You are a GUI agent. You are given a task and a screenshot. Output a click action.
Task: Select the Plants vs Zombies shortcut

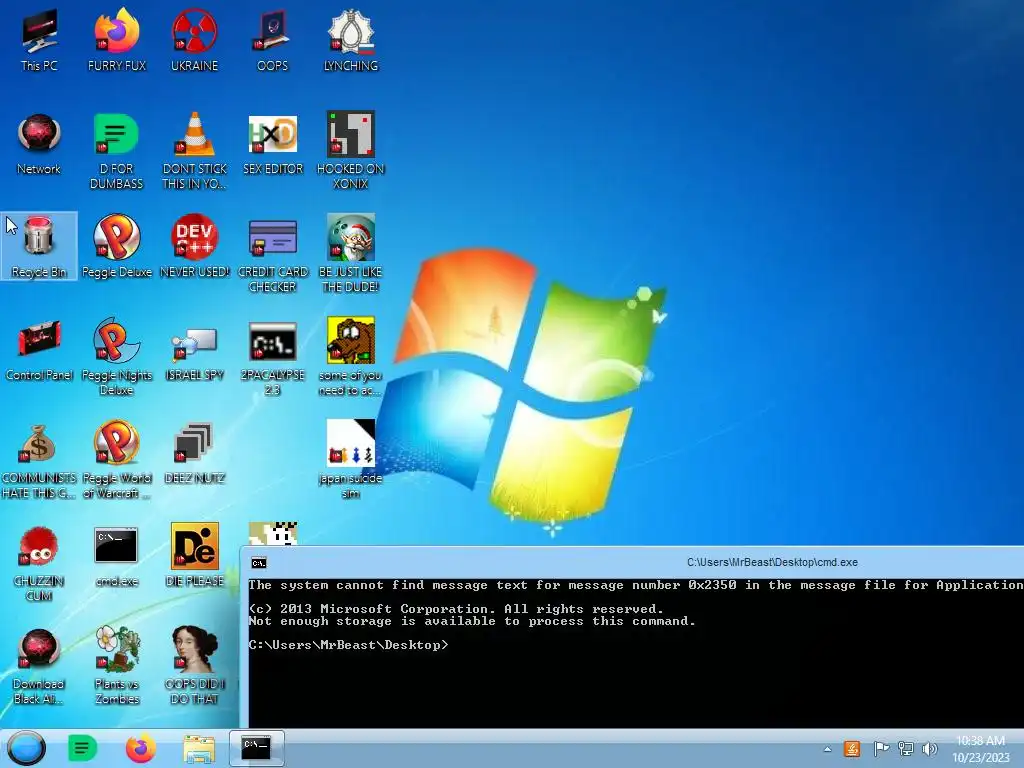pyautogui.click(x=117, y=665)
